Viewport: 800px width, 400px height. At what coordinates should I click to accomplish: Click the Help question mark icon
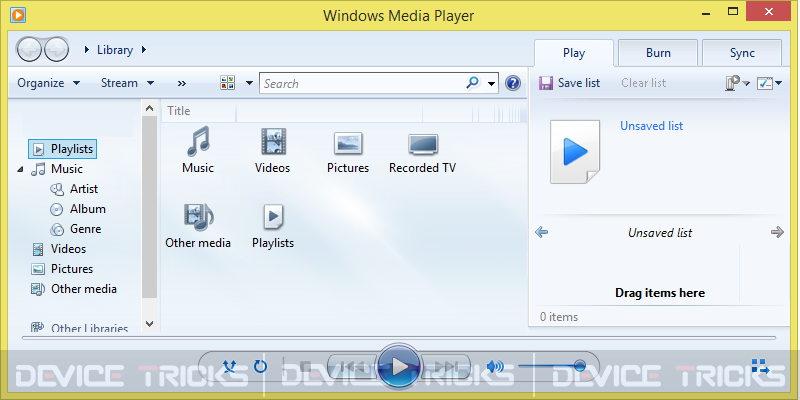513,83
